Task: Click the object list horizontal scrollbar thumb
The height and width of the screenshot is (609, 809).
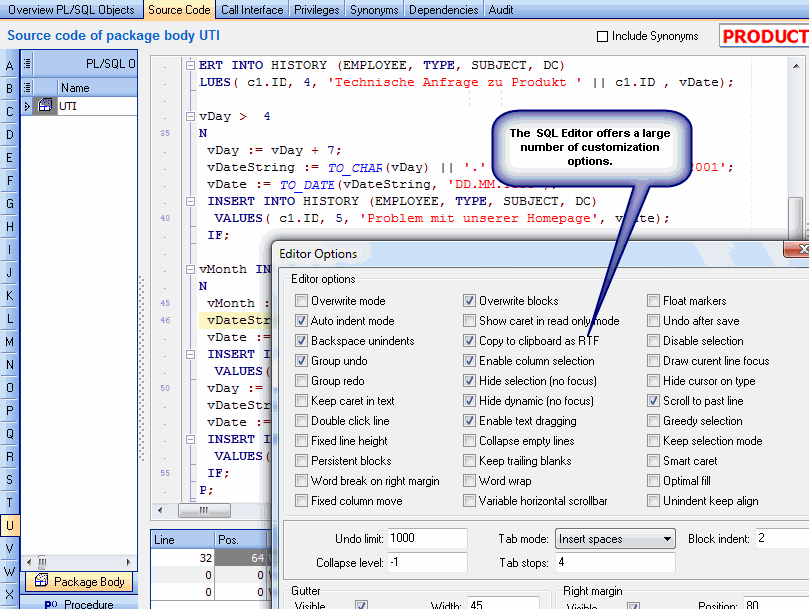Action: pos(42,562)
